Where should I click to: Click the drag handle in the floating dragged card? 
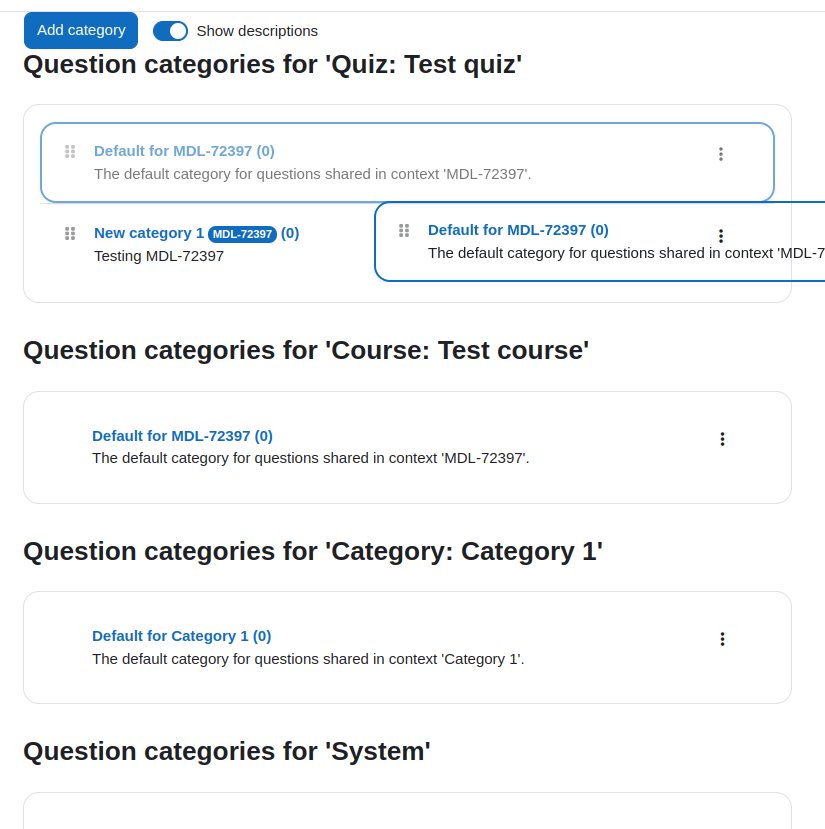click(x=404, y=231)
